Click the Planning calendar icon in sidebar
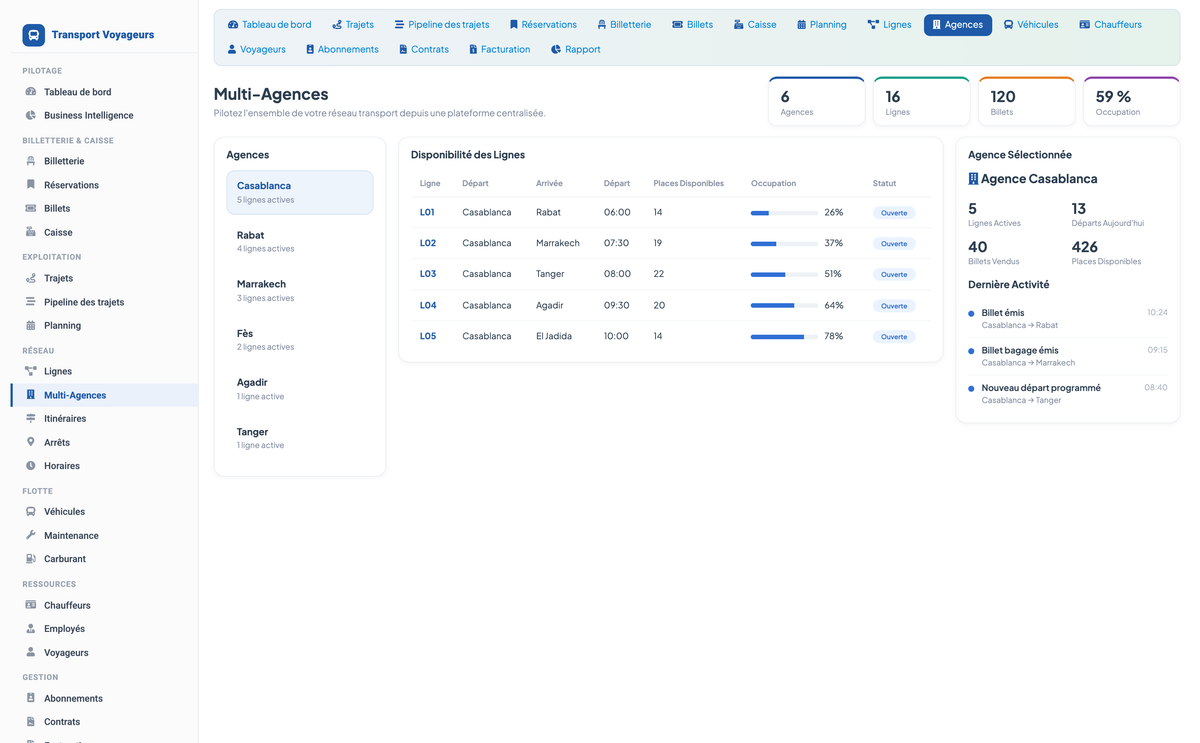 click(31, 325)
